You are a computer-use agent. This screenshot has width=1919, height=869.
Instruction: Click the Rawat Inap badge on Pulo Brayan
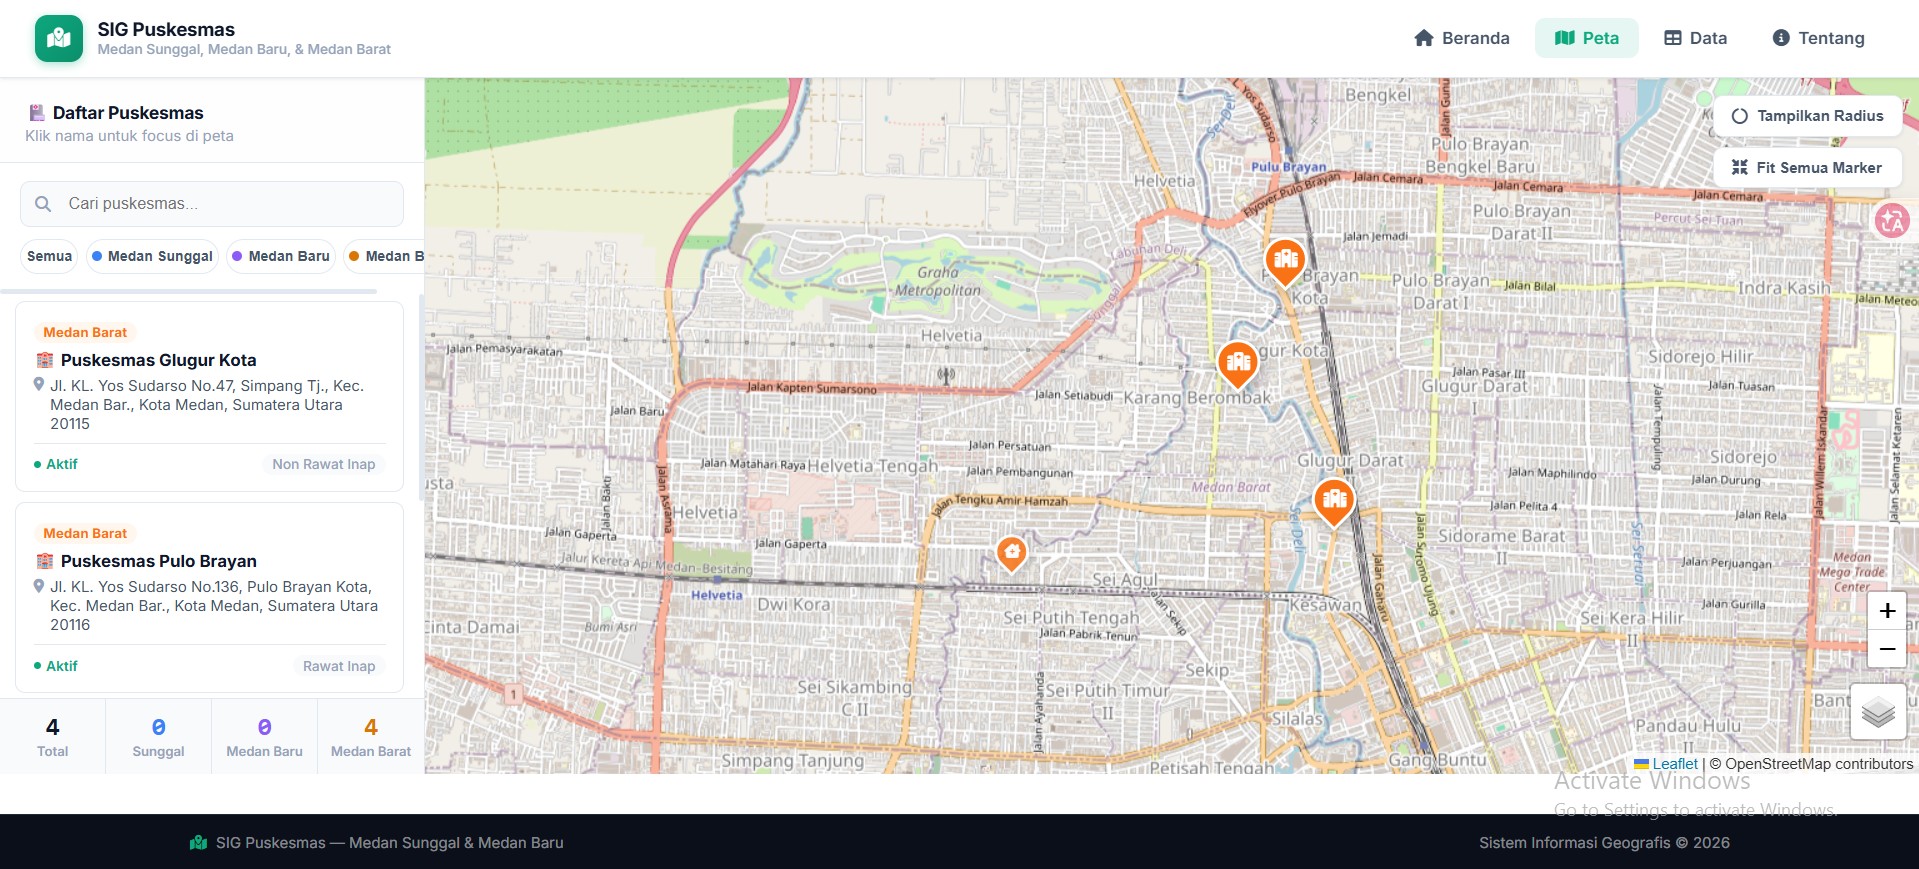pyautogui.click(x=339, y=666)
